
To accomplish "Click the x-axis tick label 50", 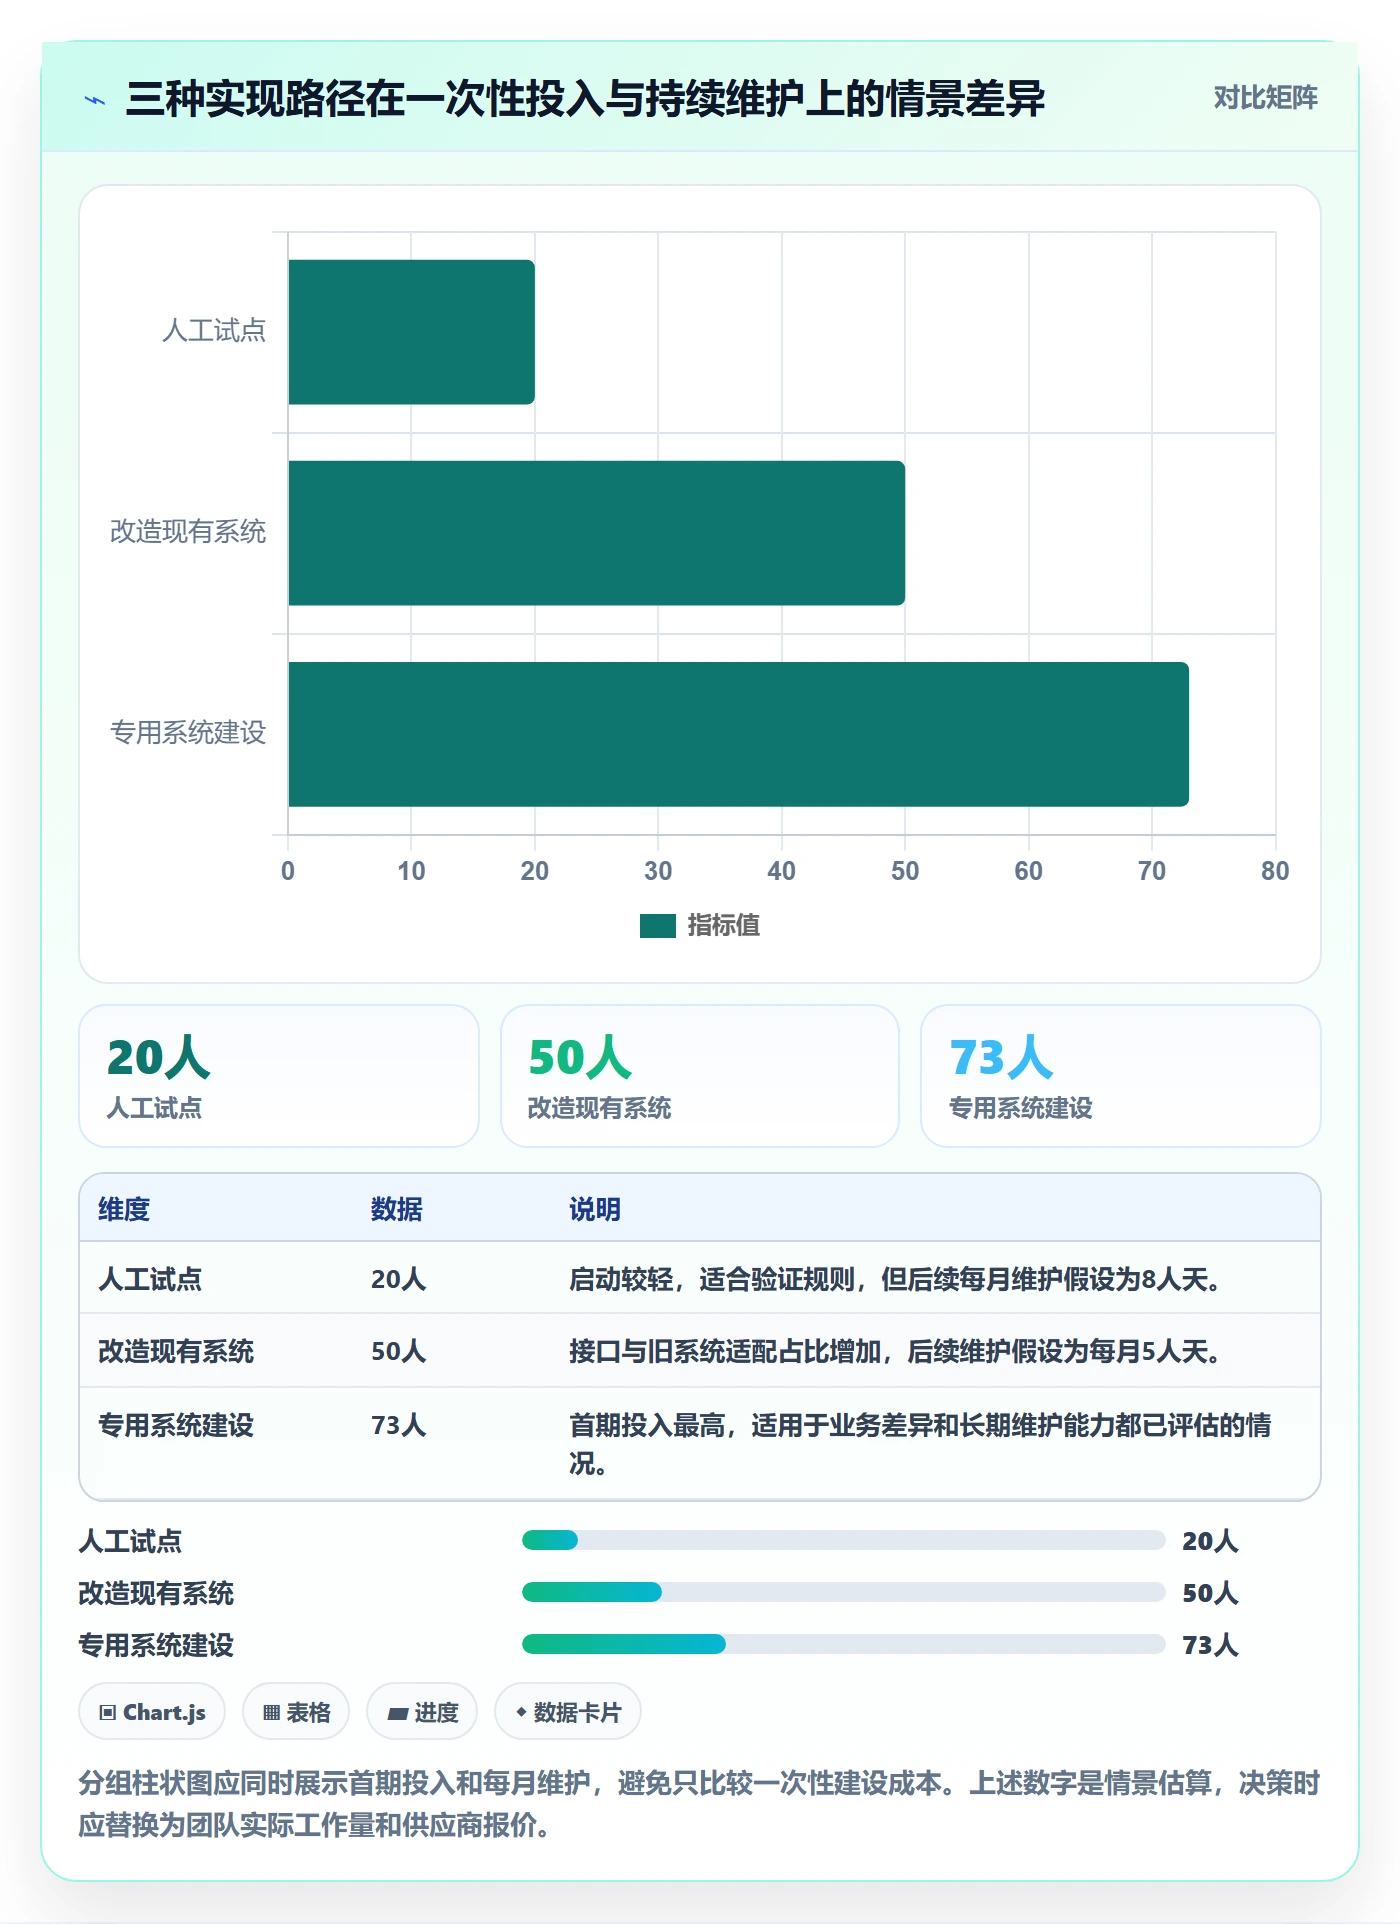I will [x=905, y=871].
